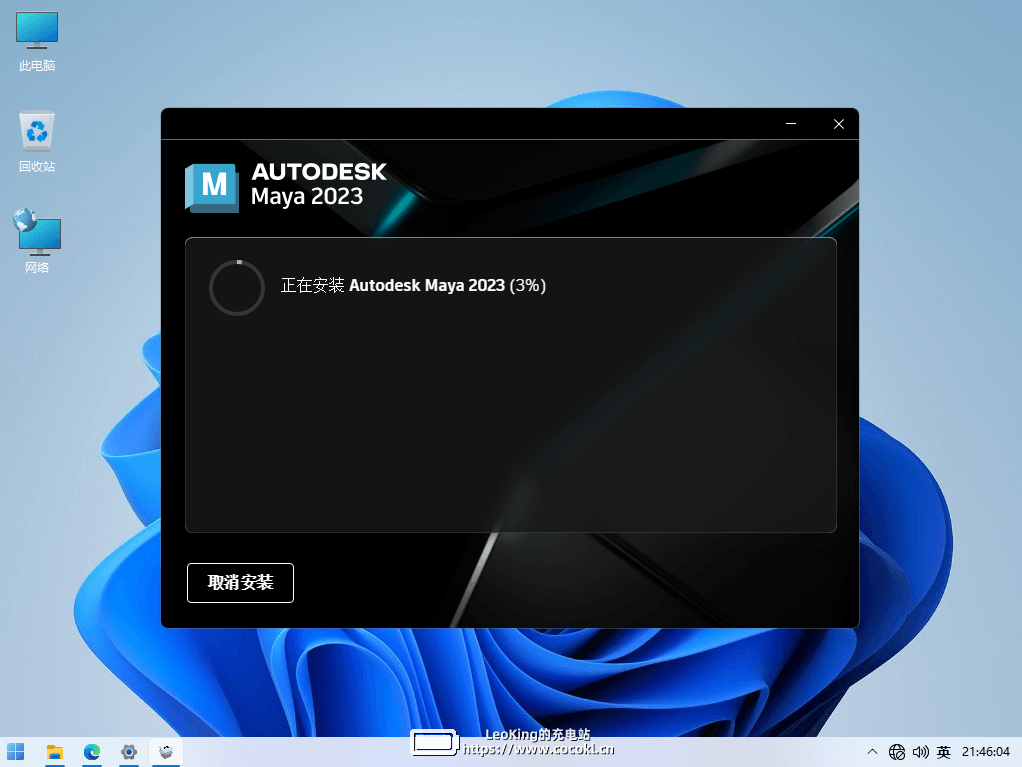This screenshot has width=1022, height=767.
Task: Select the Recycle Bin (回收站) desktop icon
Action: coord(37,141)
